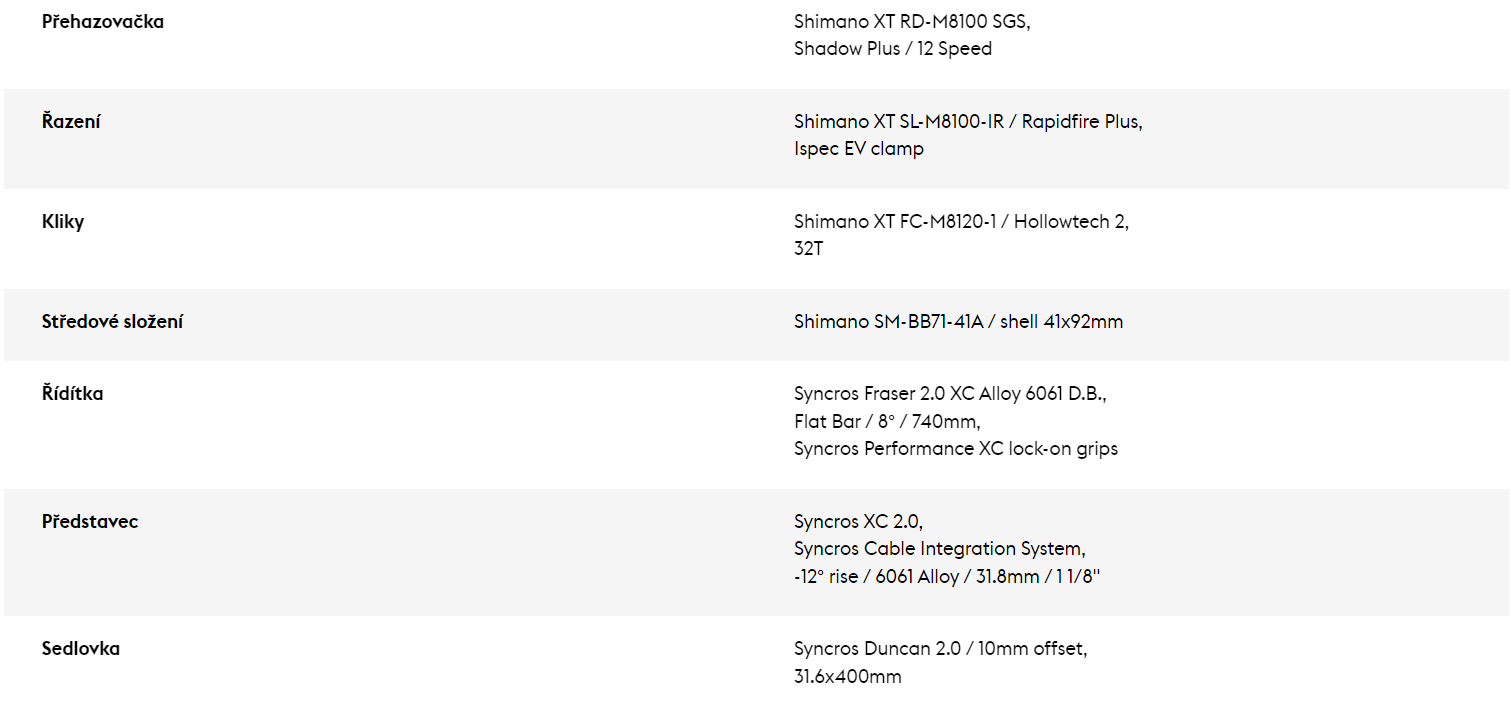1511x716 pixels.
Task: Click the Řídítka spec label
Action: pyautogui.click(x=72, y=394)
